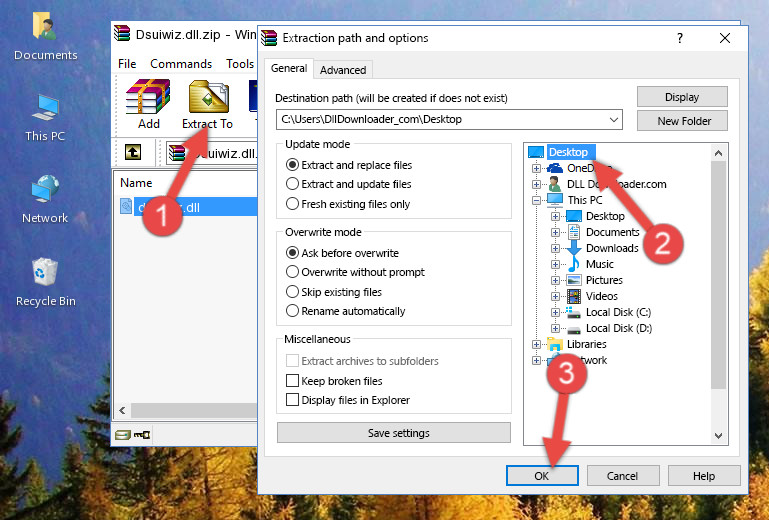Click the New Folder button
The image size is (769, 520).
682,121
